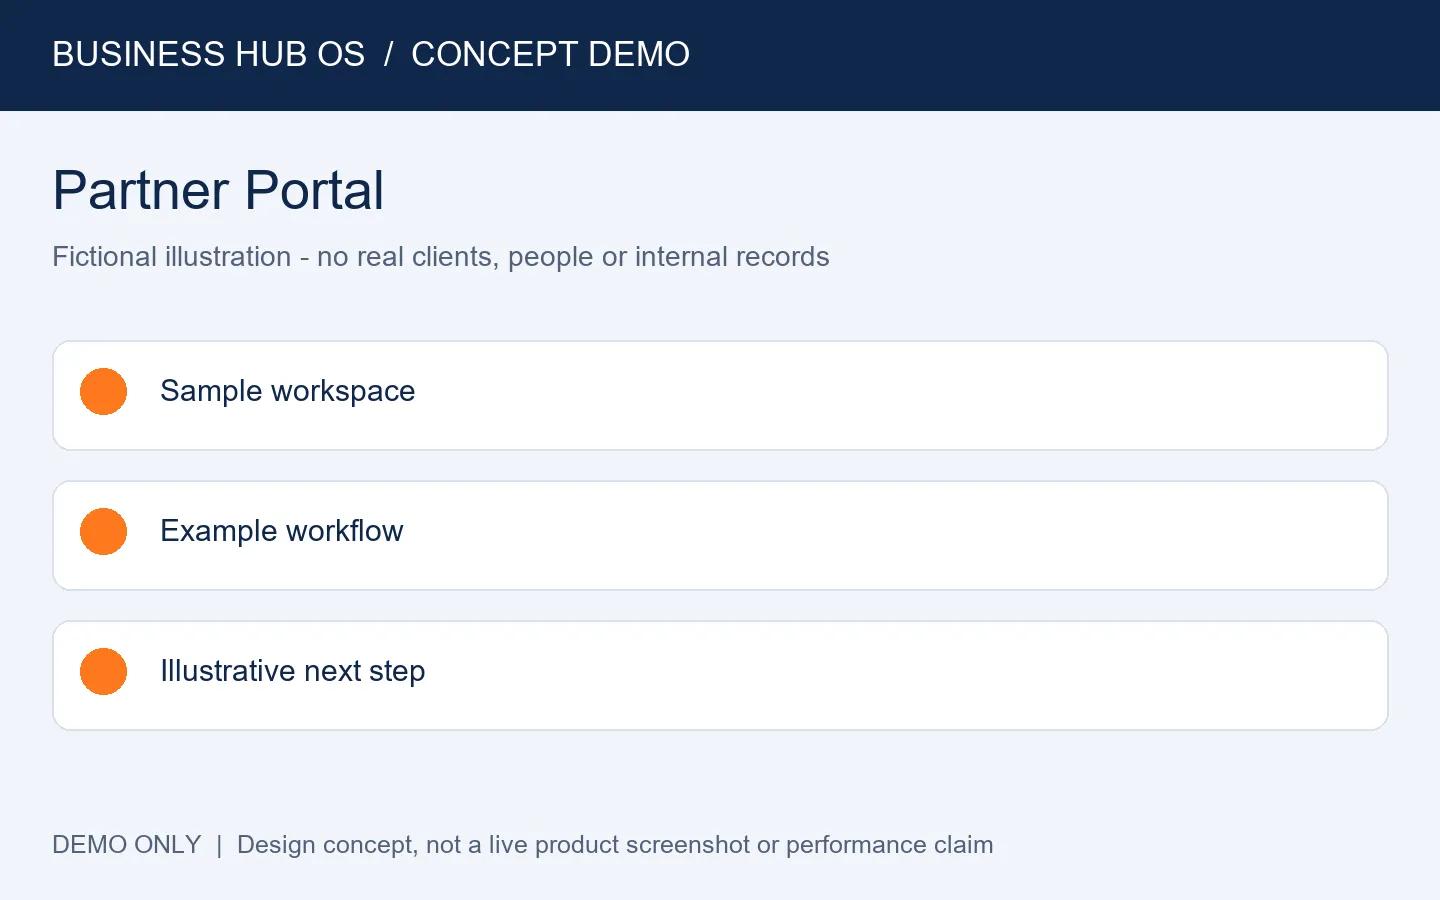Click the DEMO ONLY footer label
The width and height of the screenshot is (1440, 900).
click(127, 845)
